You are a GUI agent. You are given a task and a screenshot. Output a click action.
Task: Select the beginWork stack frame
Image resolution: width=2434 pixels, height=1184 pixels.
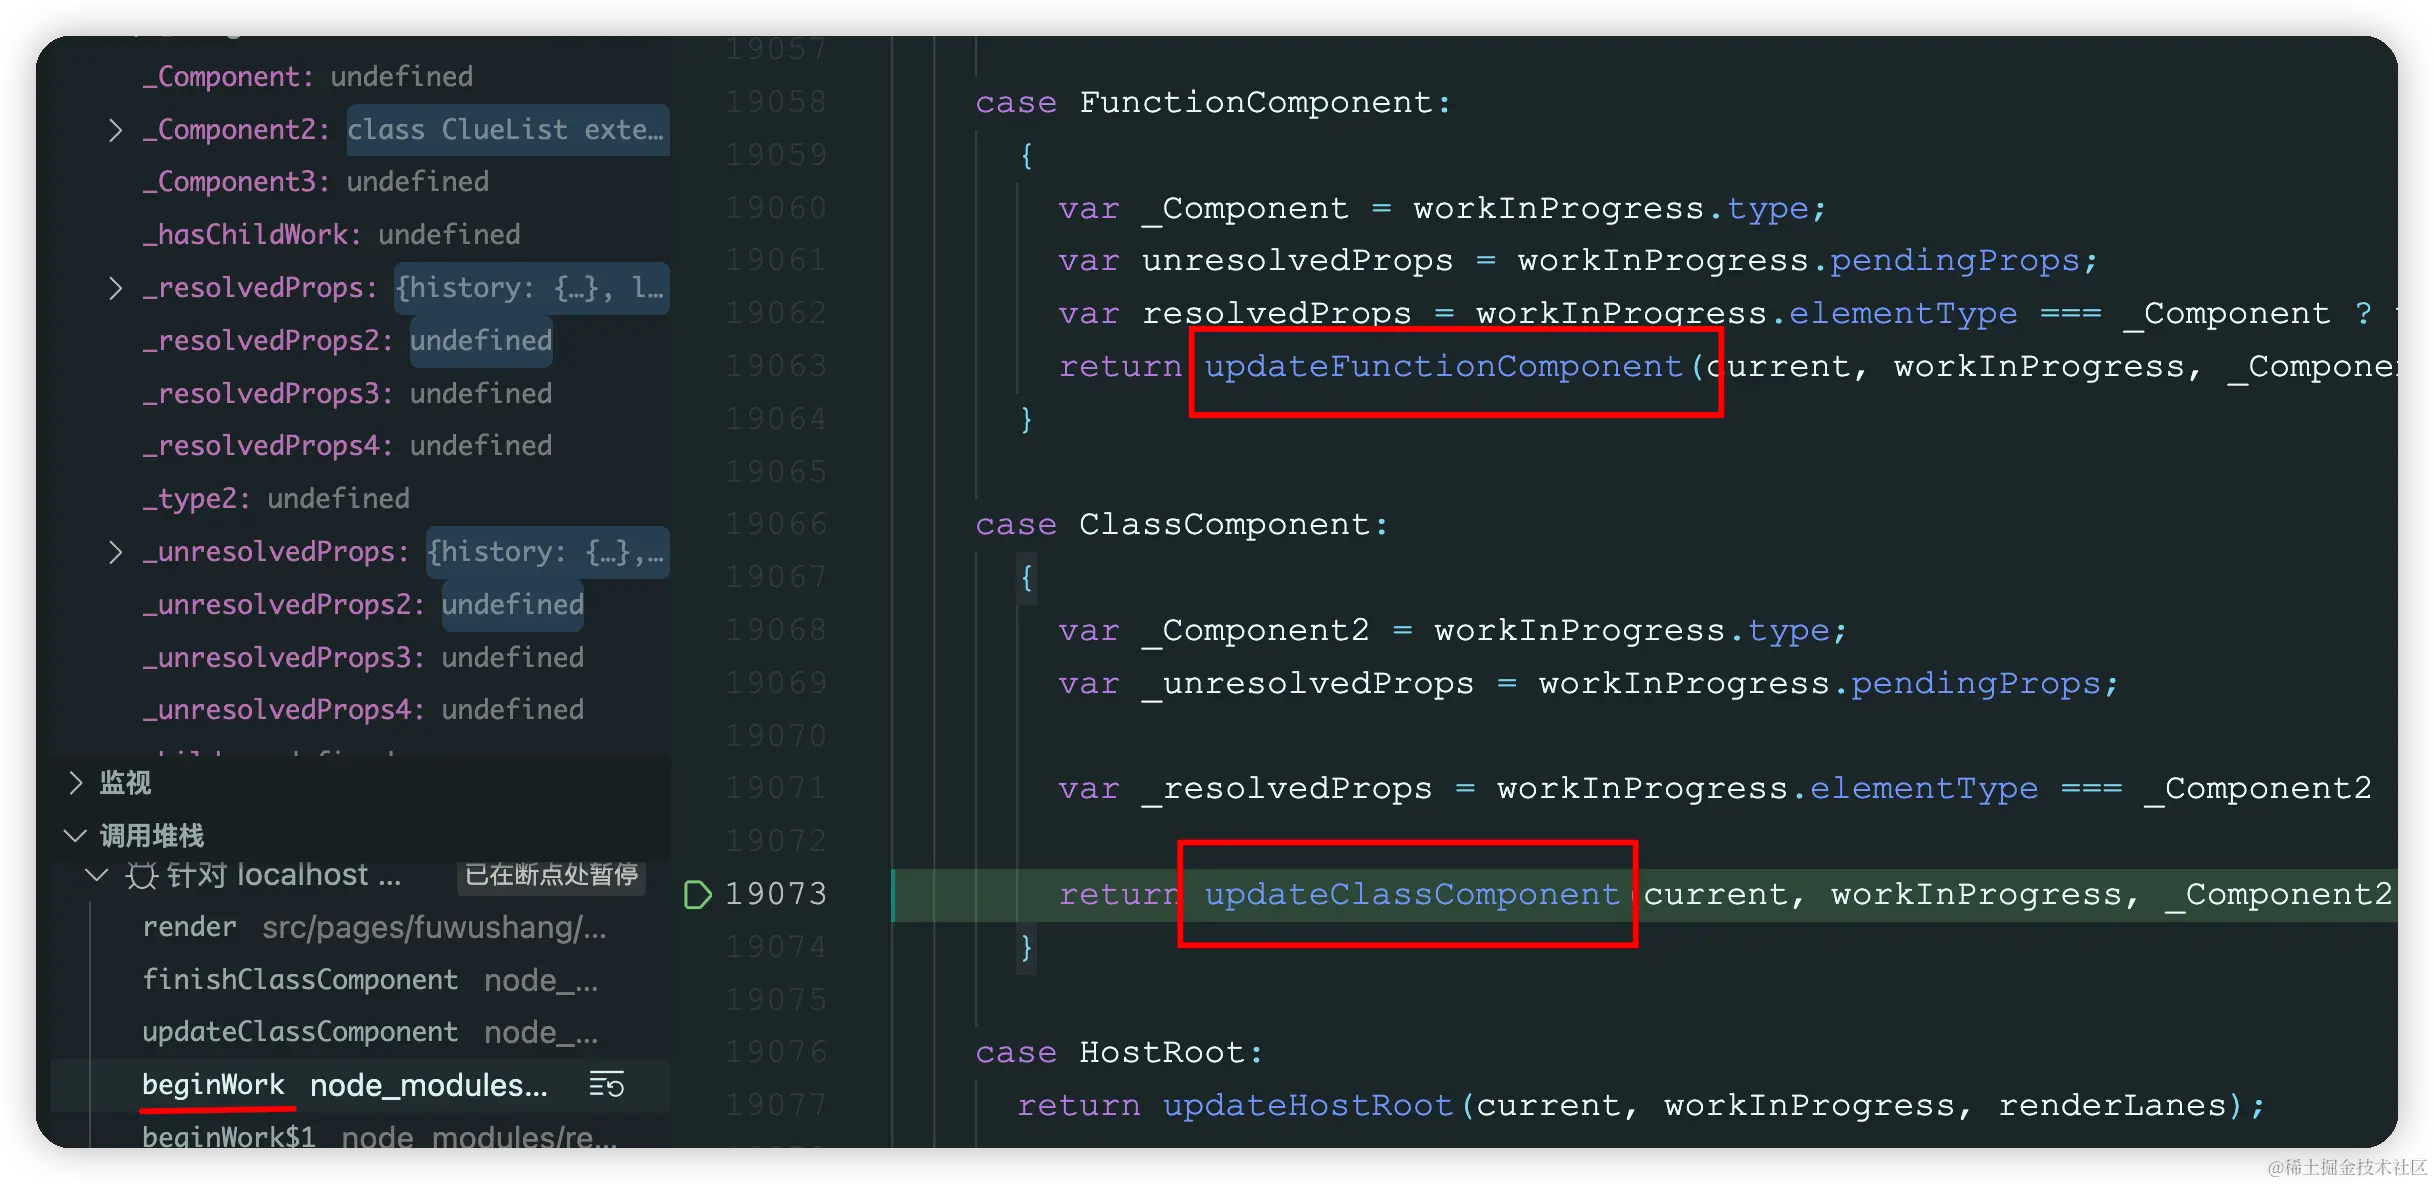click(213, 1085)
